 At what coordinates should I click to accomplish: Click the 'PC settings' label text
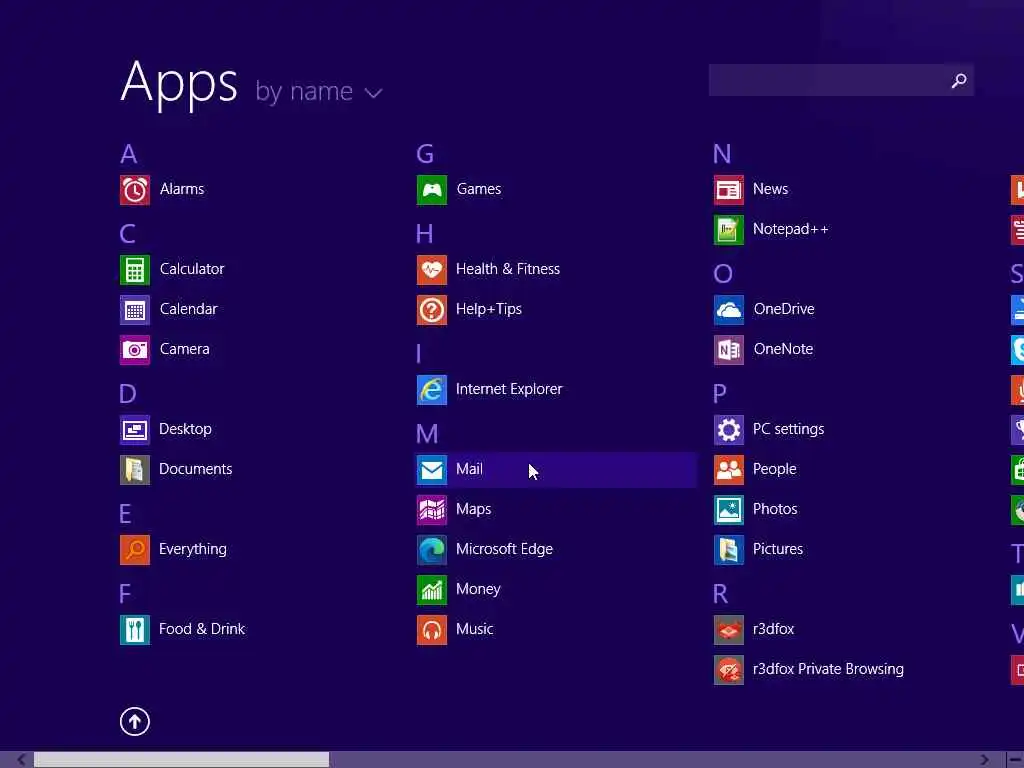point(788,429)
